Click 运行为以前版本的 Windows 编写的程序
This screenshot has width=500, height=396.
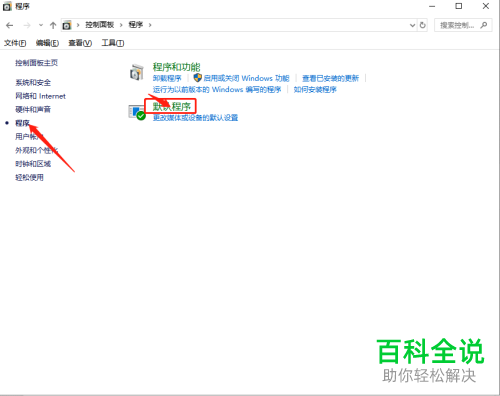[x=217, y=90]
